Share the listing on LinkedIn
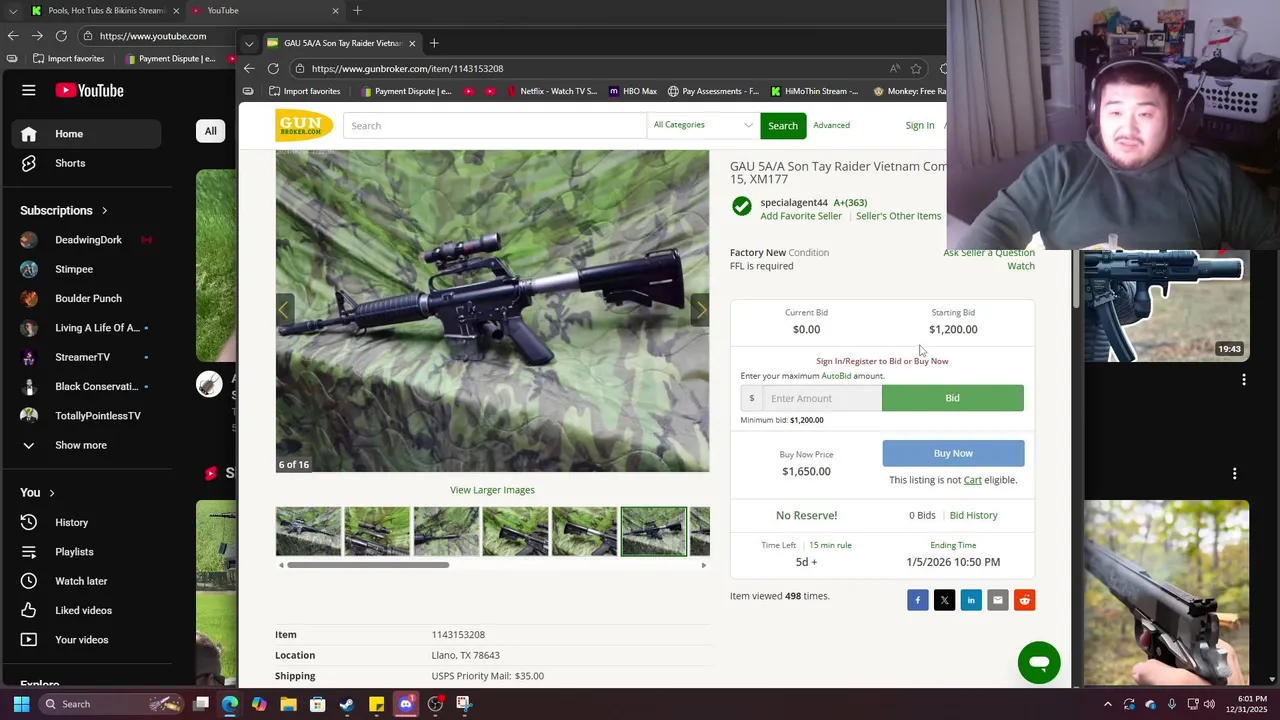The image size is (1280, 720). pyautogui.click(x=971, y=600)
